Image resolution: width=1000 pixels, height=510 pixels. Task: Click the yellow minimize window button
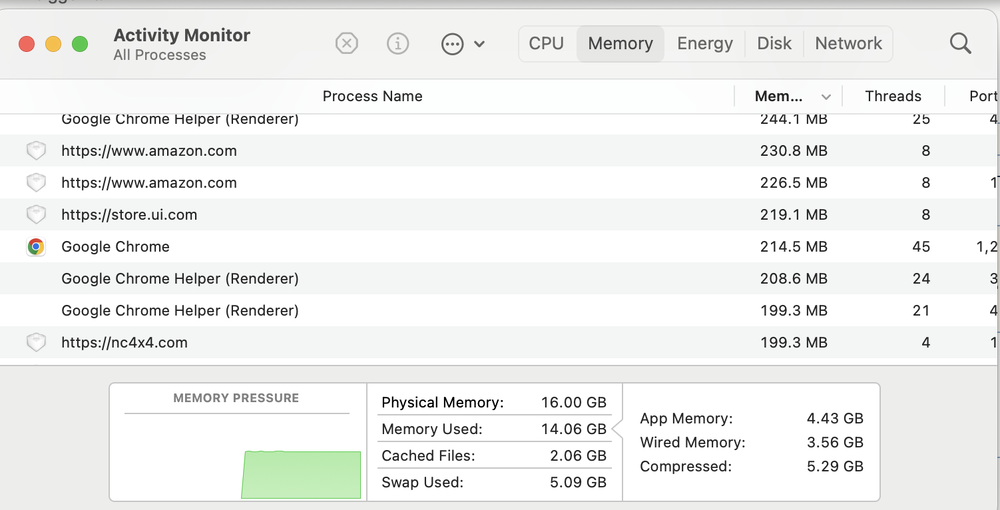coord(53,44)
